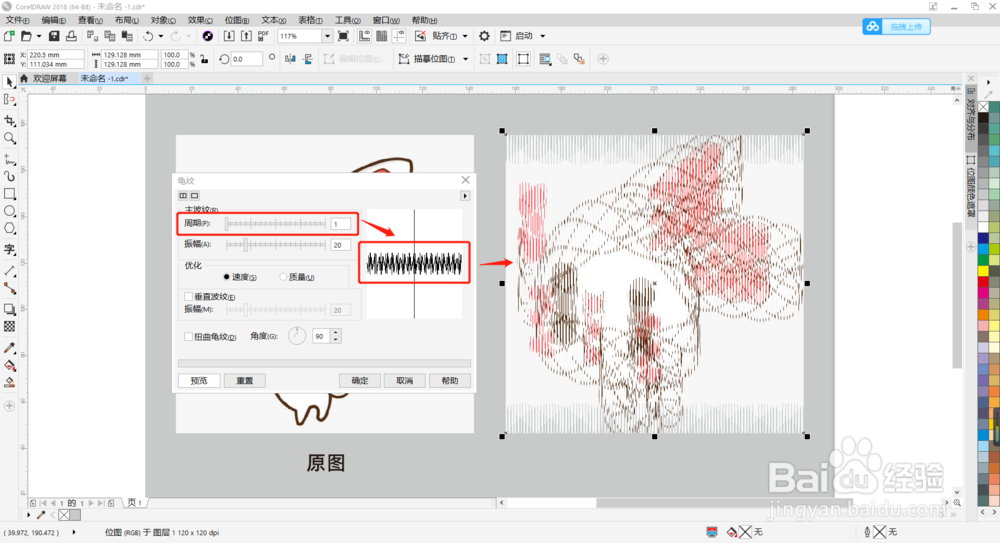Open the 工具 menu

pyautogui.click(x=348, y=20)
